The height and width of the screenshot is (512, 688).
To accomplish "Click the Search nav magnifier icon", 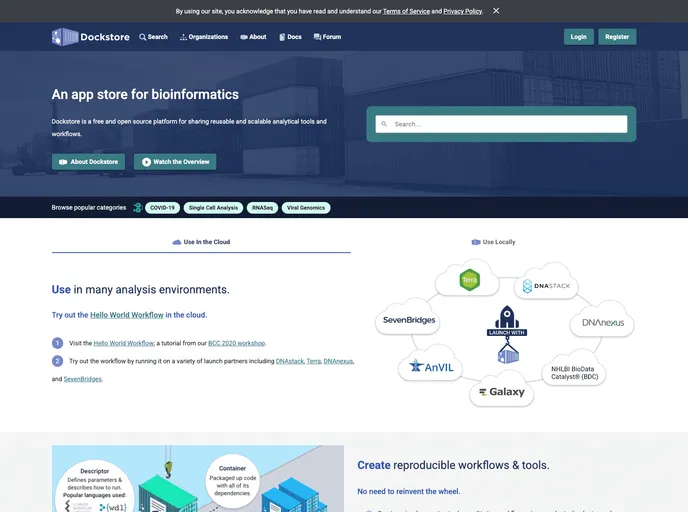I will click(143, 37).
